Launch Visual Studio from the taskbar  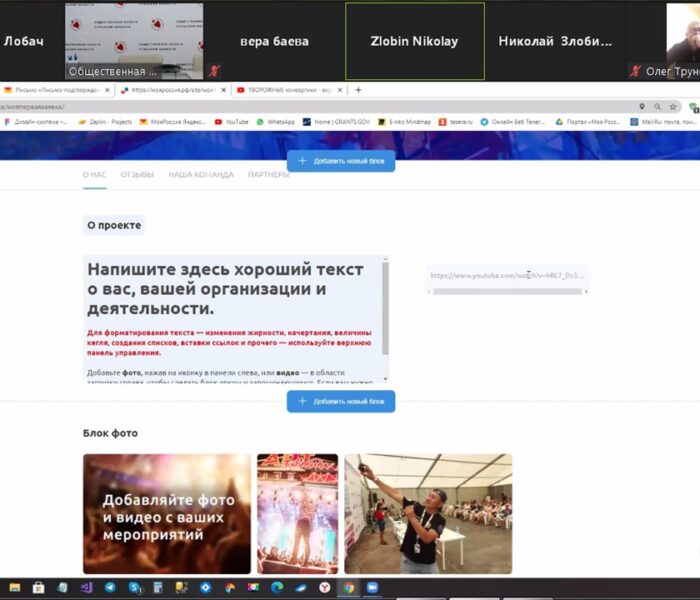[x=87, y=588]
